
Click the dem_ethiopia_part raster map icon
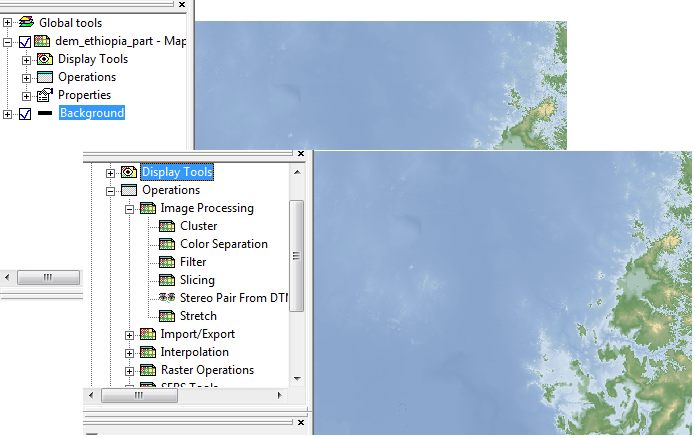point(42,41)
